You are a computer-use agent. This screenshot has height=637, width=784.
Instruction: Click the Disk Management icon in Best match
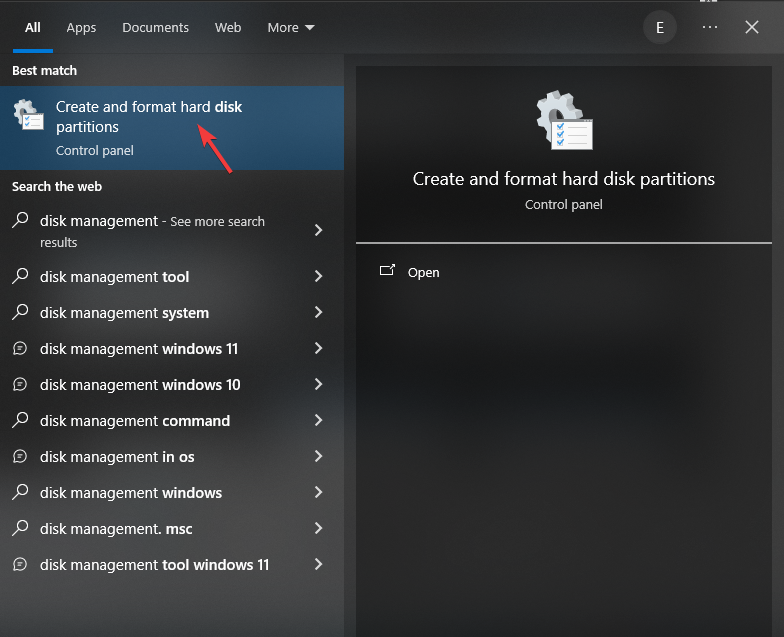pos(28,115)
